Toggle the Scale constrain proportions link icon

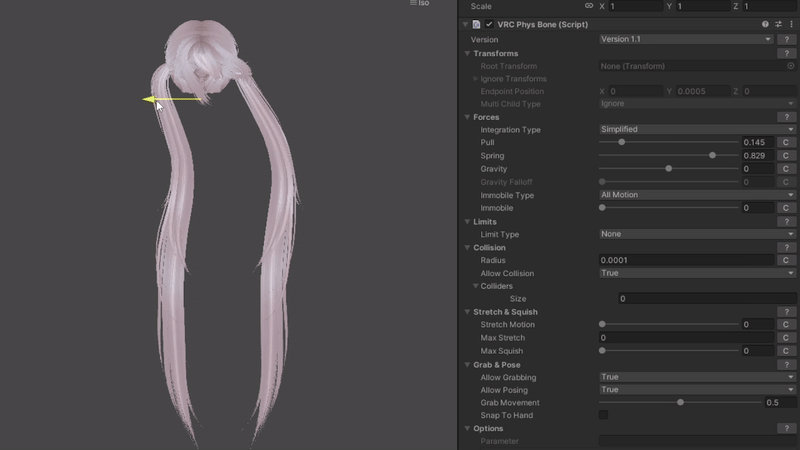coord(589,6)
